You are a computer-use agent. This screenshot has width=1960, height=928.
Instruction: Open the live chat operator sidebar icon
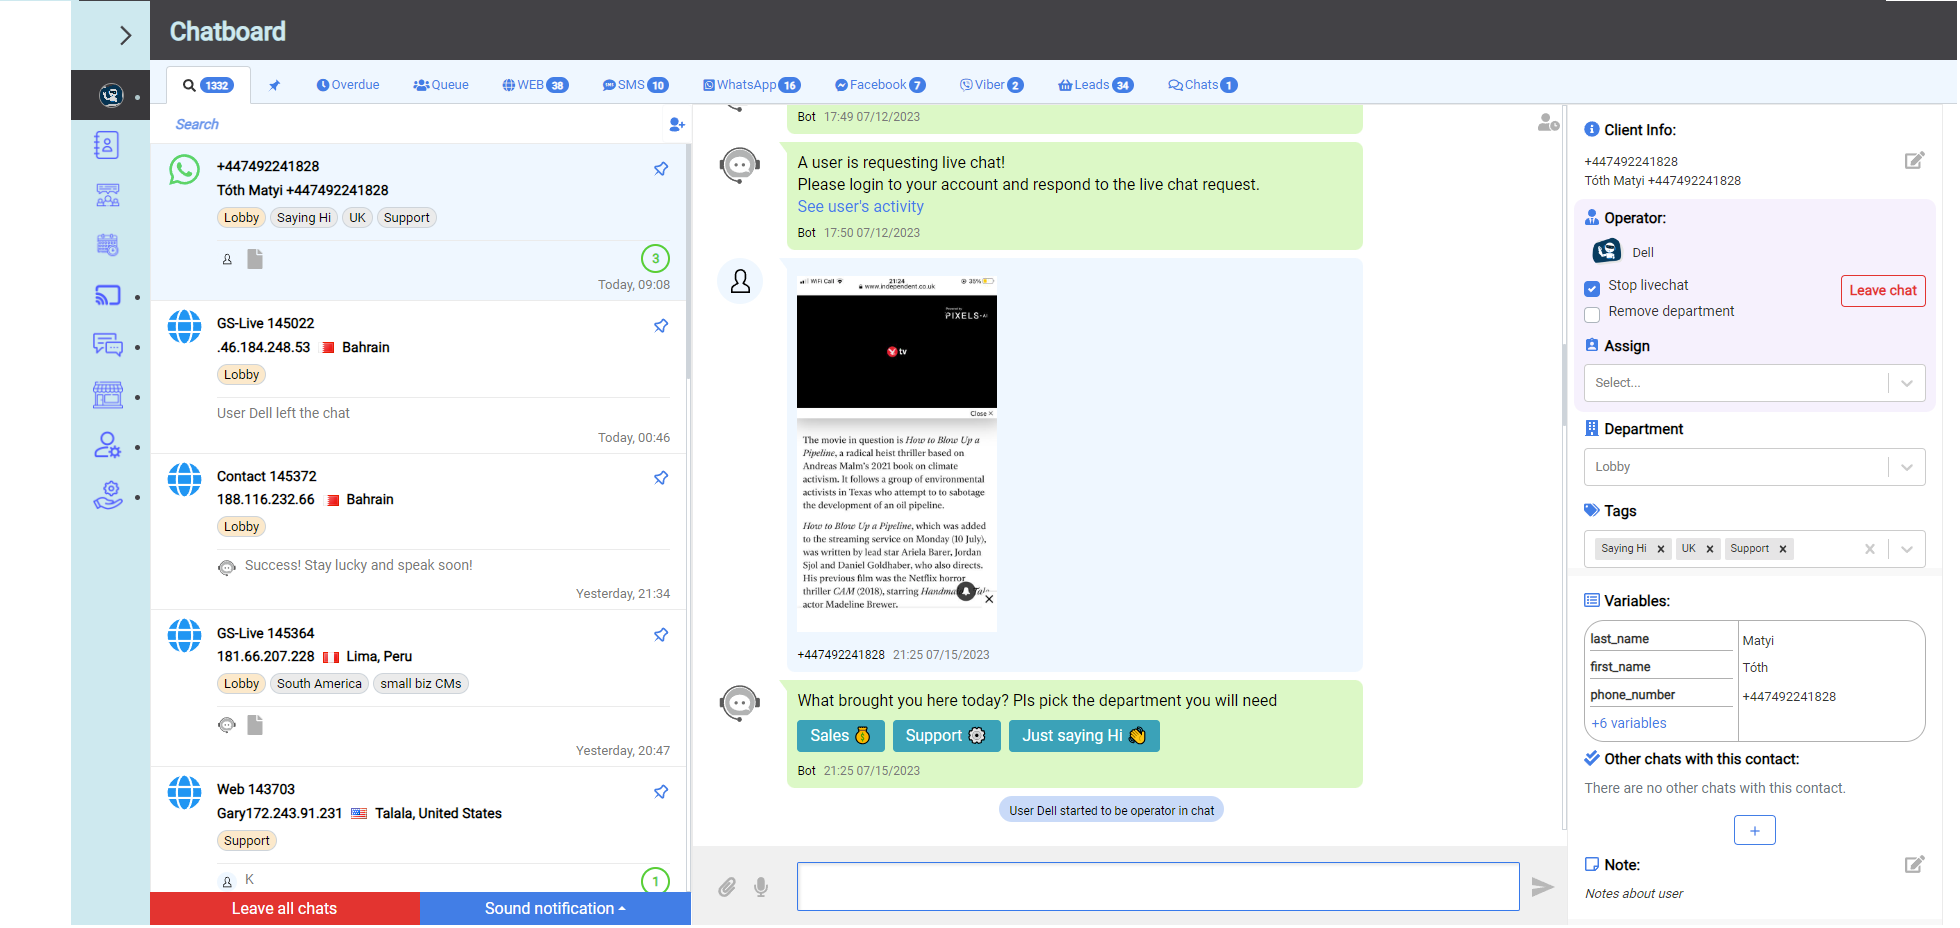pyautogui.click(x=111, y=95)
